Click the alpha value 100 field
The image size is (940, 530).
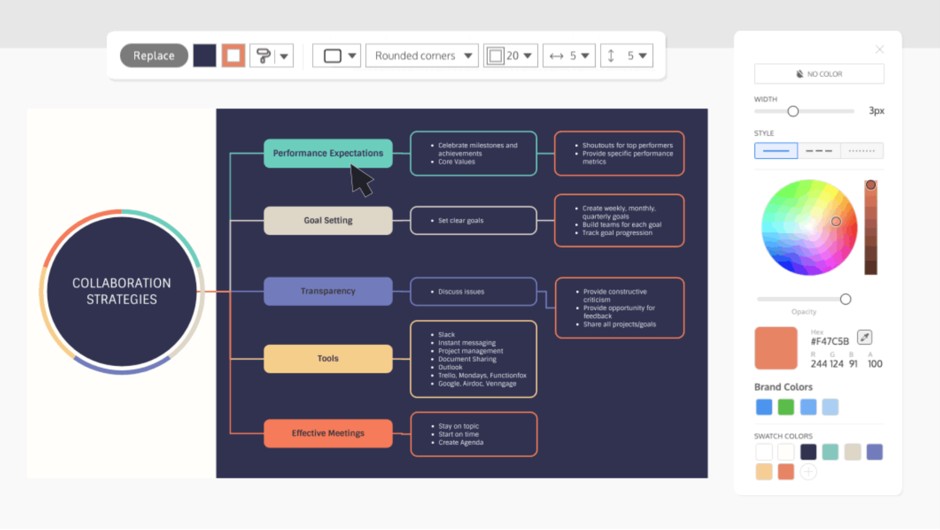click(875, 363)
